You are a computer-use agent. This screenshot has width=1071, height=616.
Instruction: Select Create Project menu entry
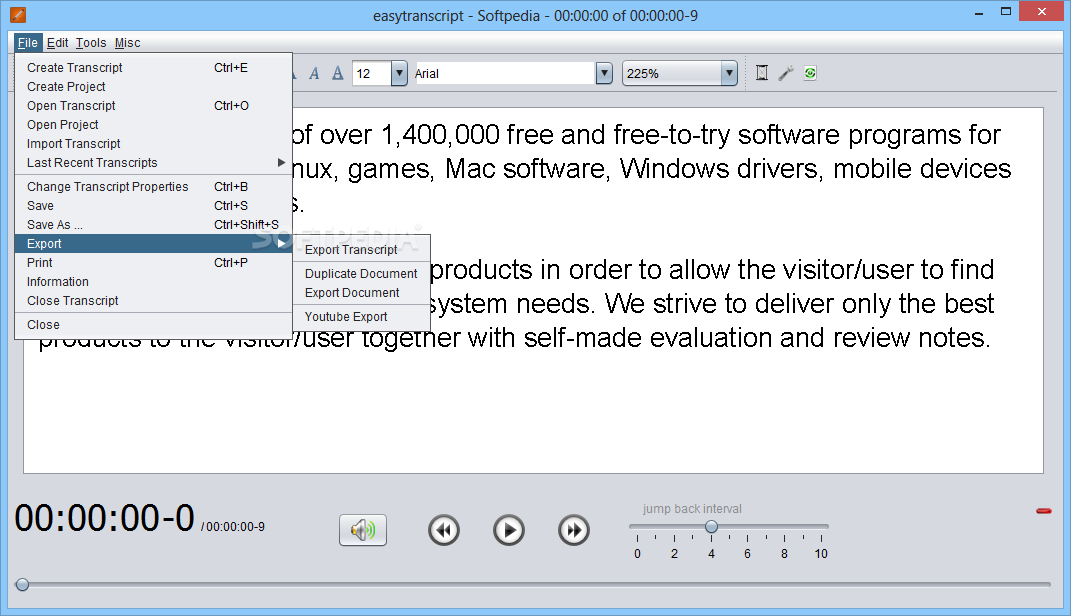(153, 87)
